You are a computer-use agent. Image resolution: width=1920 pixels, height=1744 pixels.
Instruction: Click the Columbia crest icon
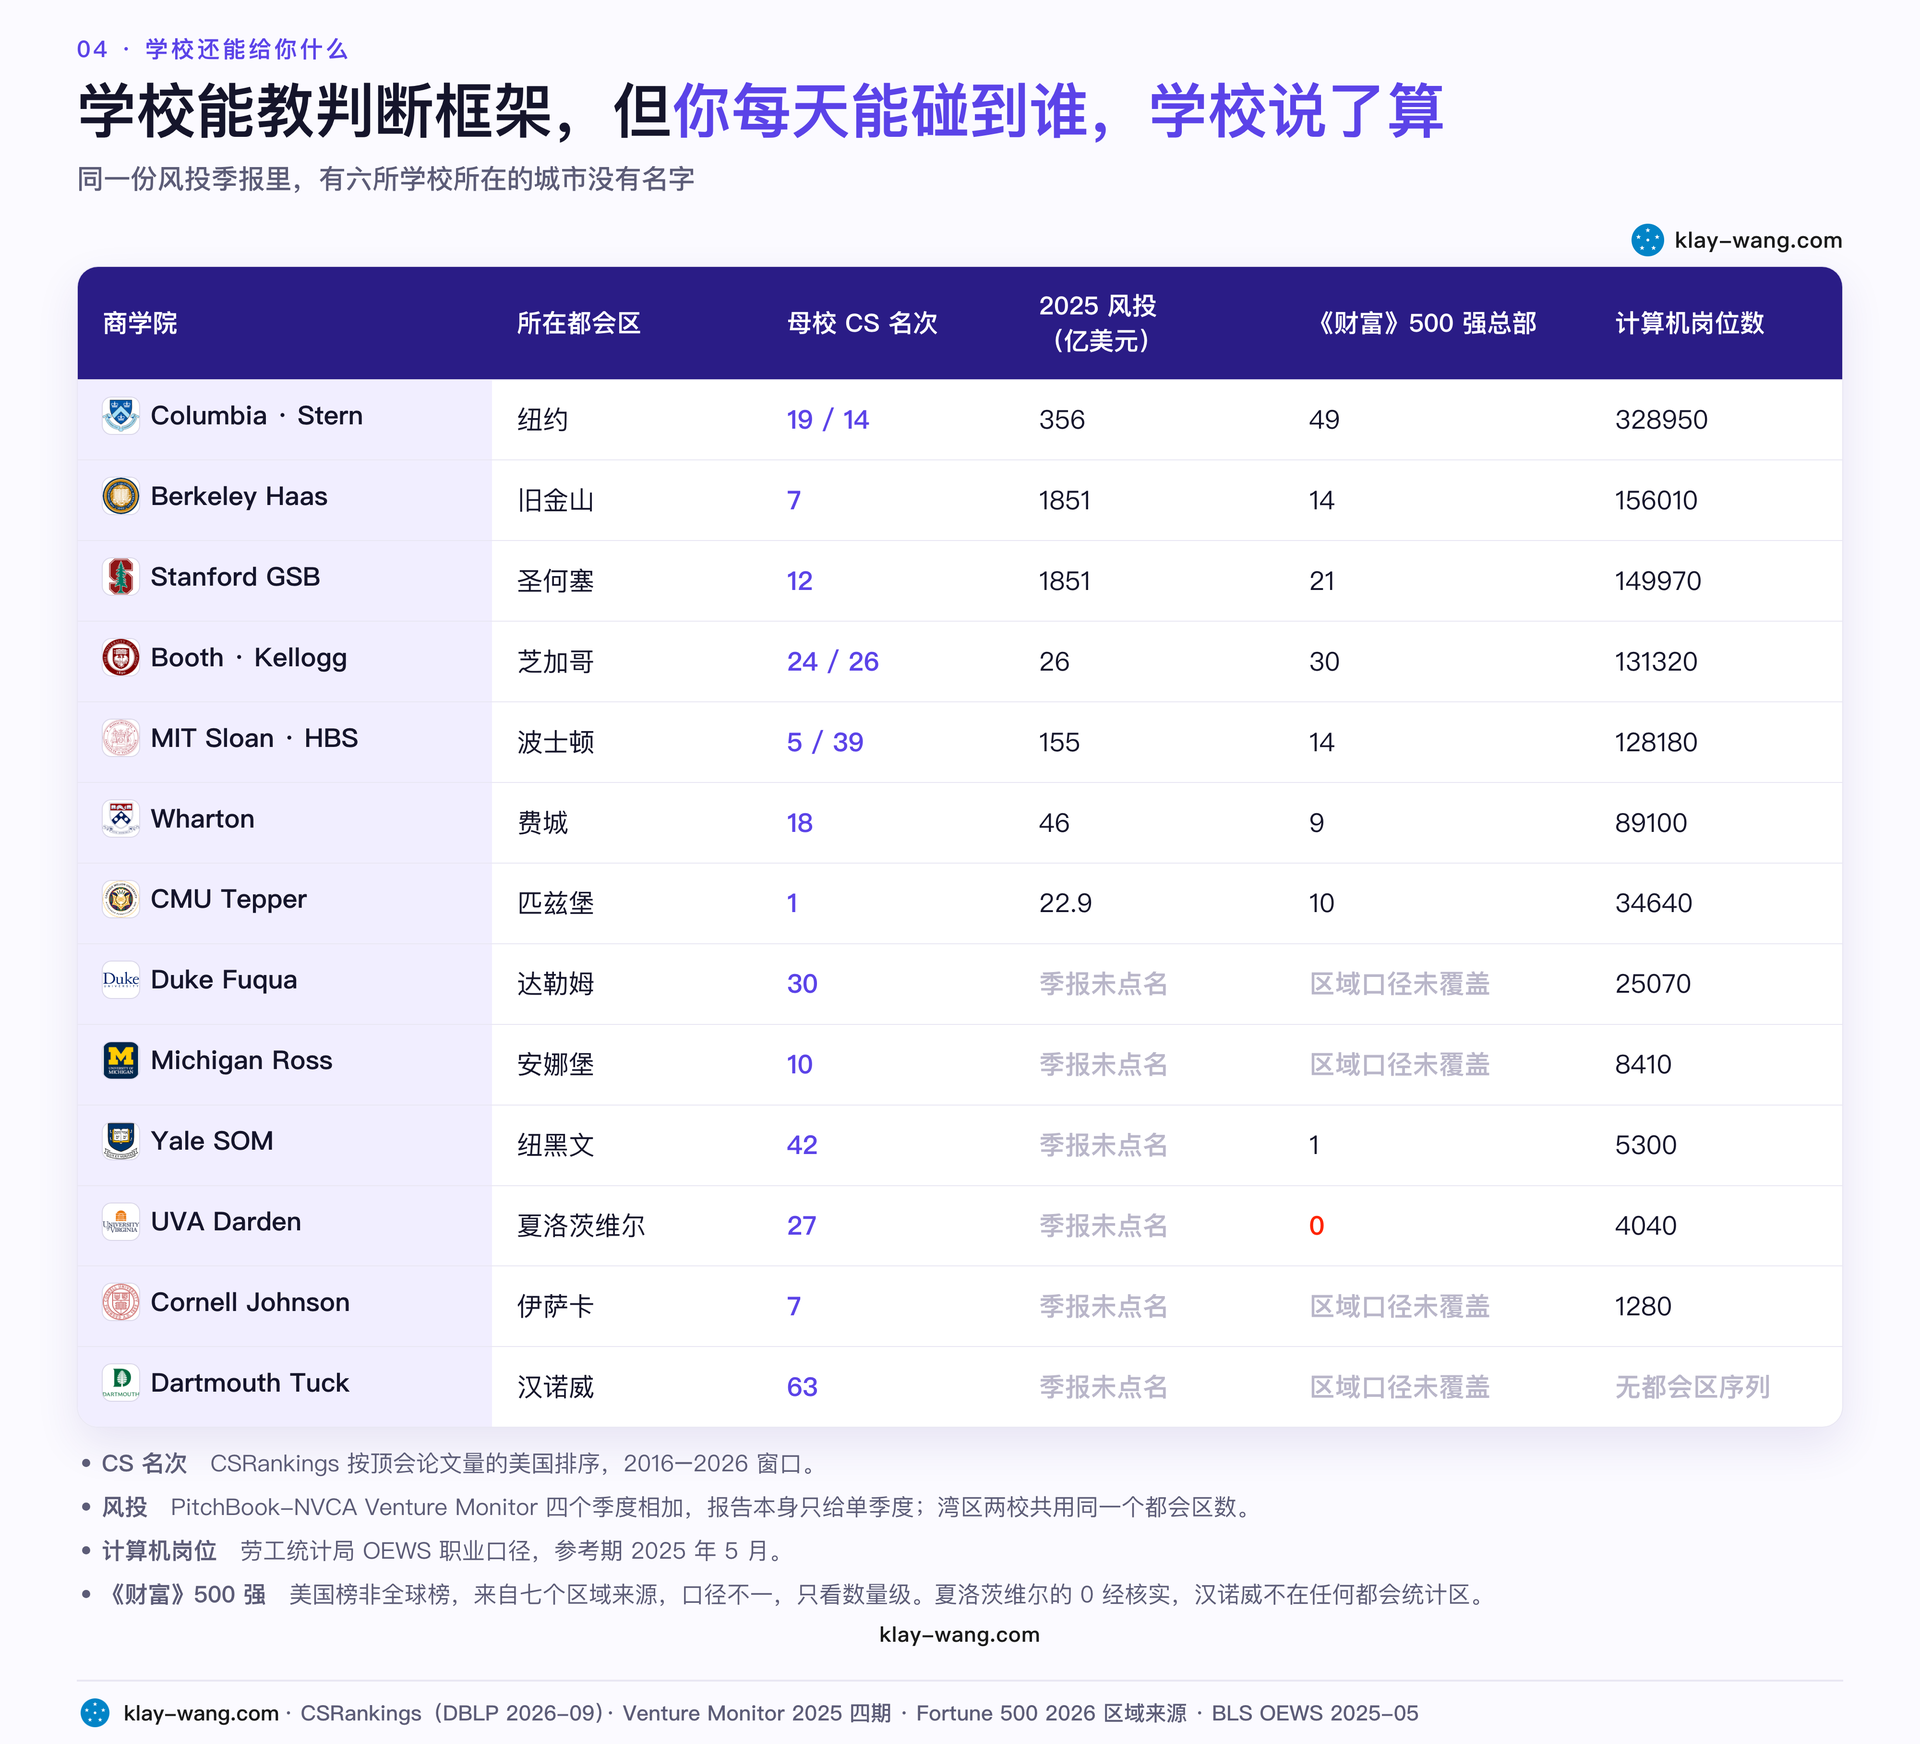pyautogui.click(x=121, y=415)
